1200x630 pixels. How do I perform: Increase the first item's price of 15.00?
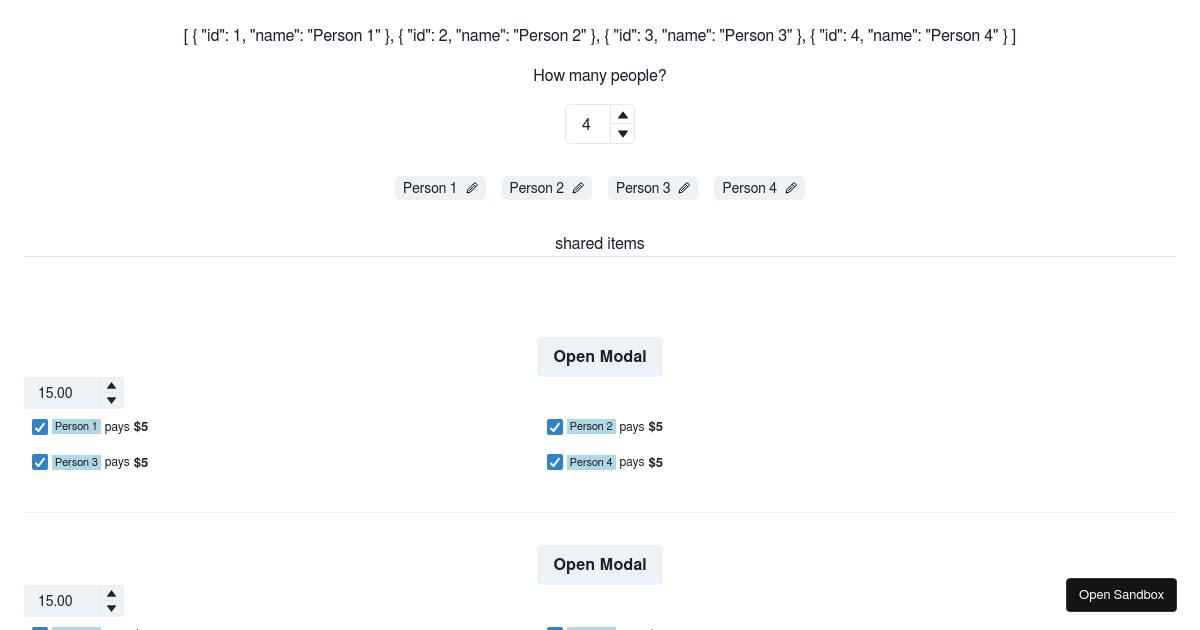pos(111,387)
